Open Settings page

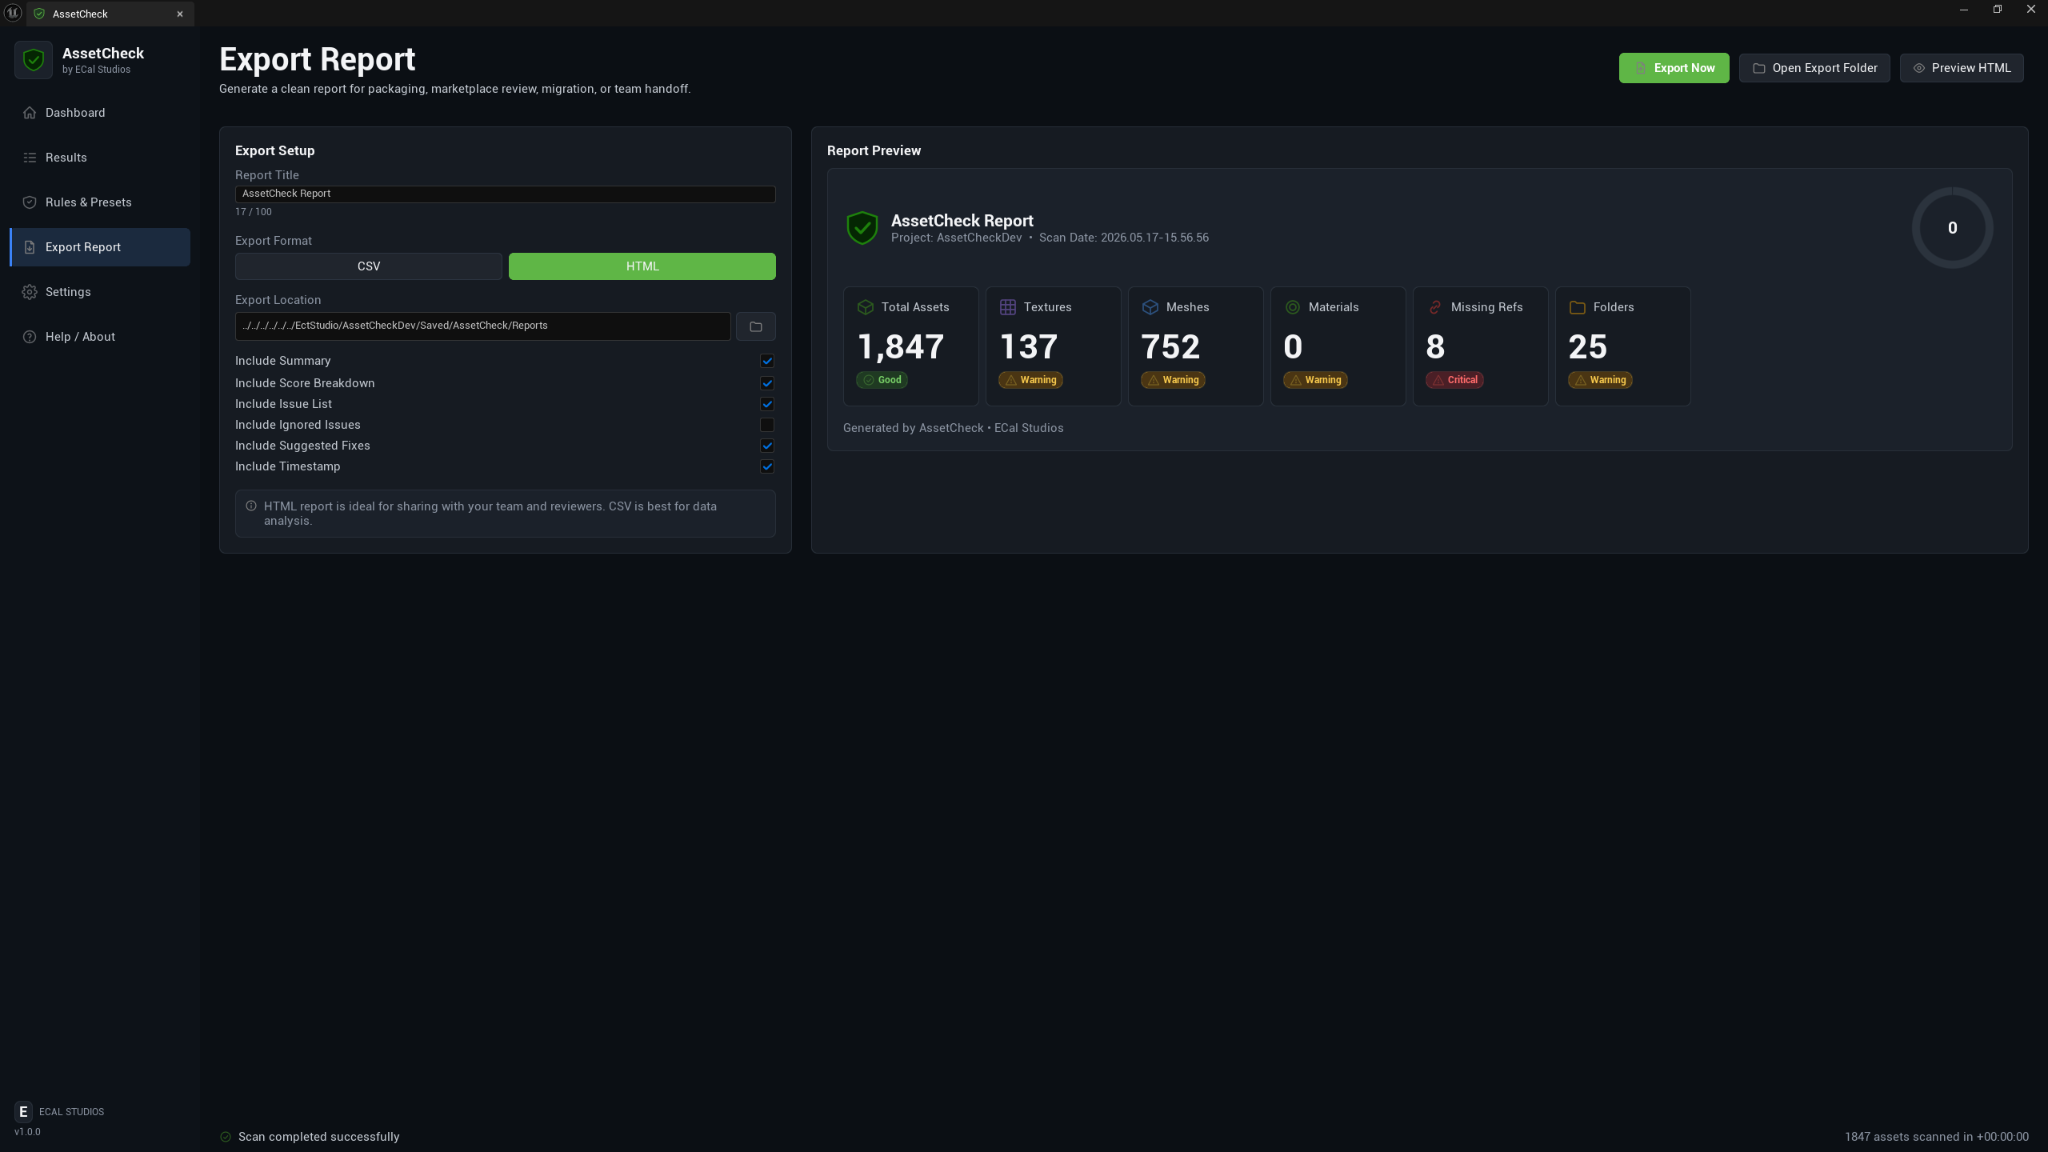pos(100,292)
